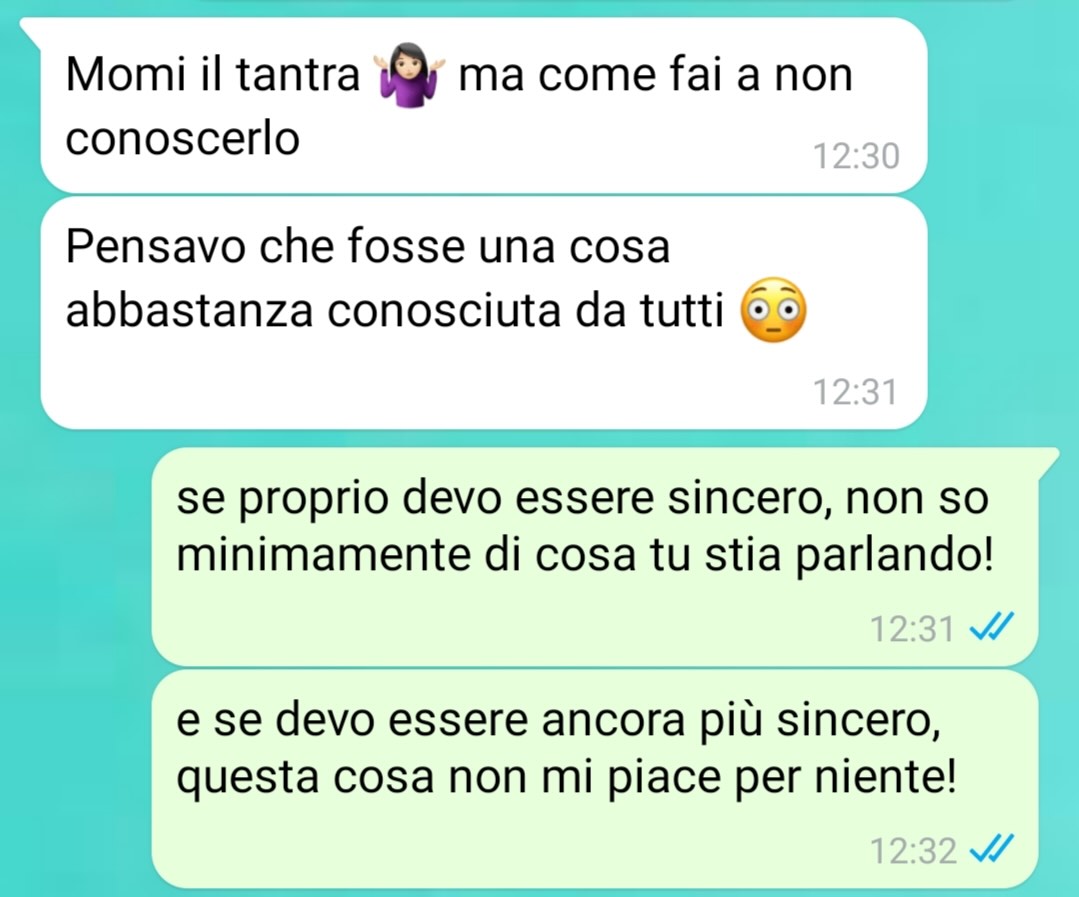Screen dimensions: 1079x897
Task: Select the "Pensavo che fosse" message
Action: tap(484, 313)
